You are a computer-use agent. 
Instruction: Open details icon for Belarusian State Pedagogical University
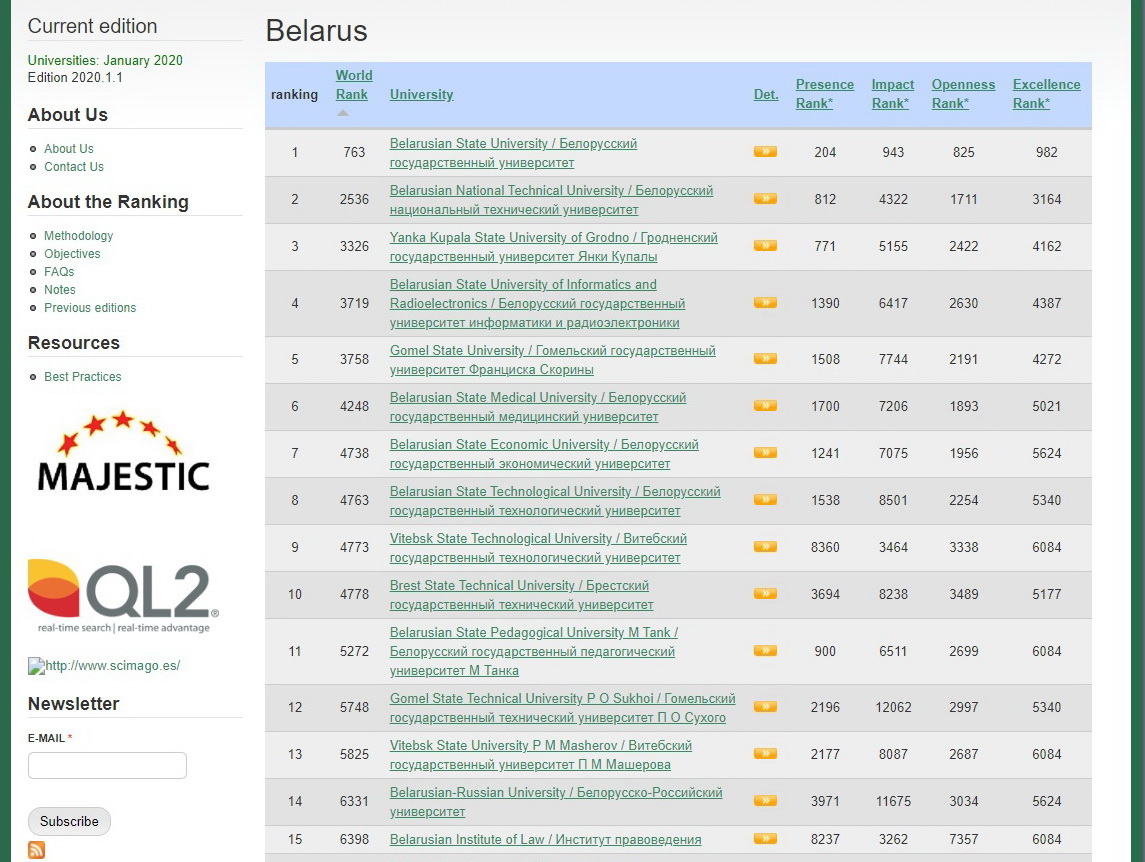pos(765,650)
